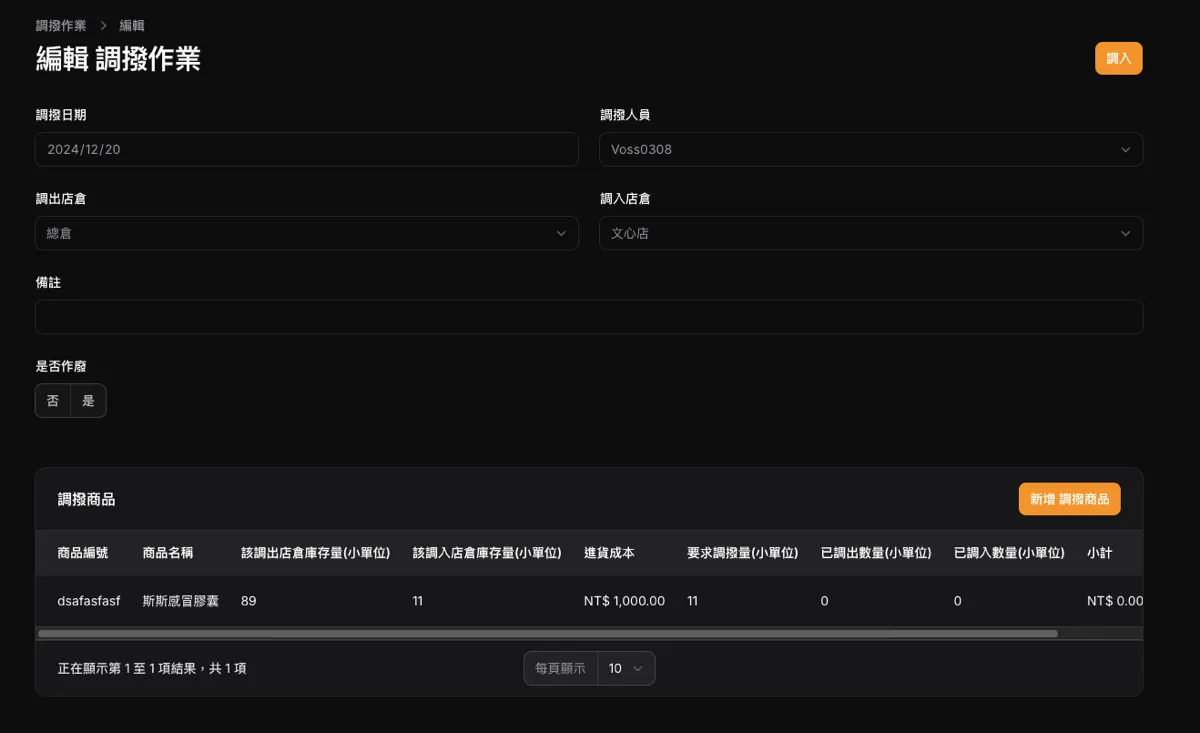Click the 已調入數量(小單位) column header
Screen dimensions: 1200x733
pyautogui.click(x=1009, y=553)
